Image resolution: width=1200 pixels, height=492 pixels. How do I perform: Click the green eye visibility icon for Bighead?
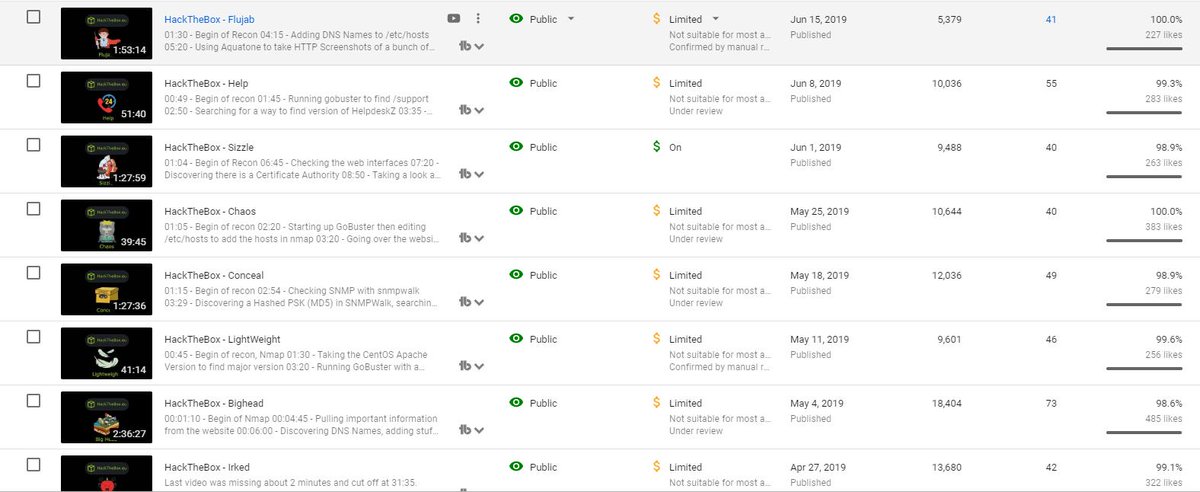pyautogui.click(x=516, y=403)
